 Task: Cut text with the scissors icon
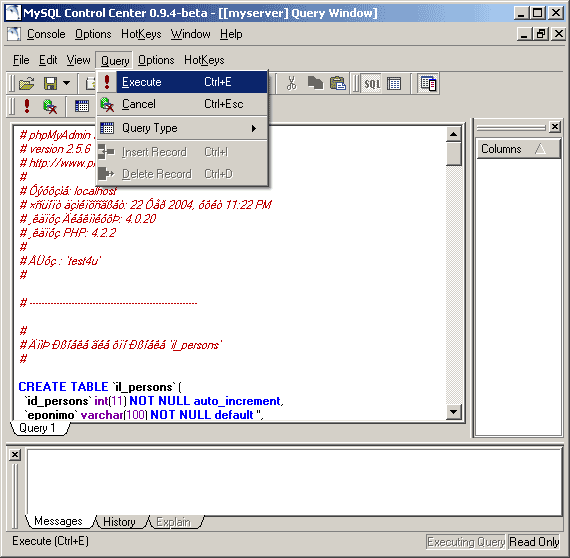click(291, 83)
